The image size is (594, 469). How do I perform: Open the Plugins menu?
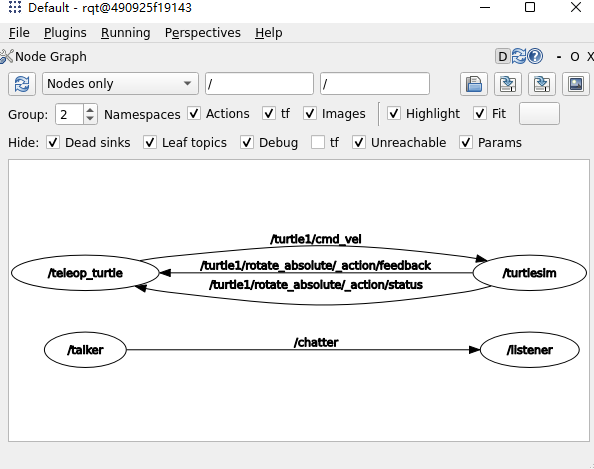pyautogui.click(x=65, y=33)
